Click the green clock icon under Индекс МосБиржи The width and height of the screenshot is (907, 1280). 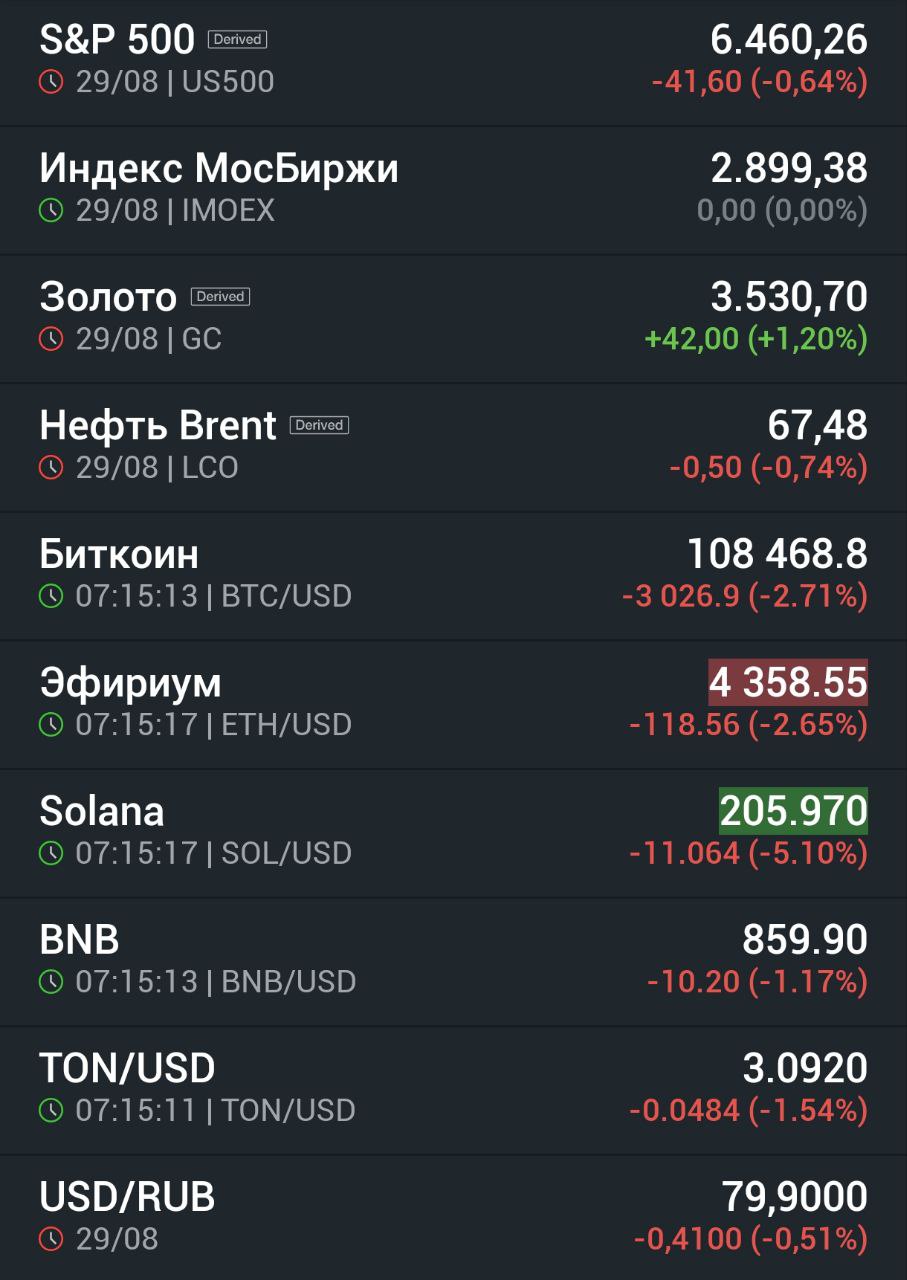coord(51,211)
